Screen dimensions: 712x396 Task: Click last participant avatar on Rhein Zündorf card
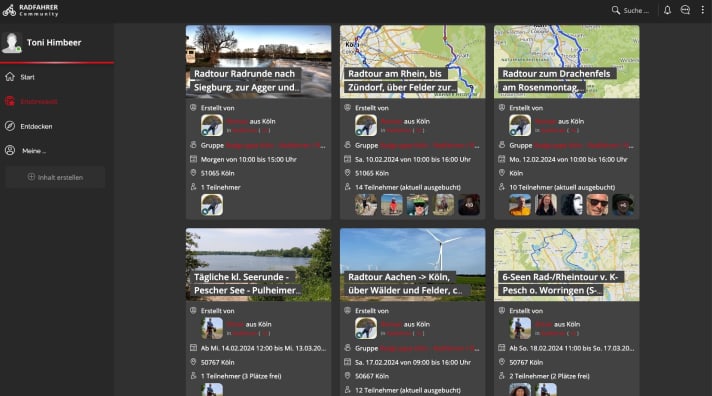(x=469, y=205)
